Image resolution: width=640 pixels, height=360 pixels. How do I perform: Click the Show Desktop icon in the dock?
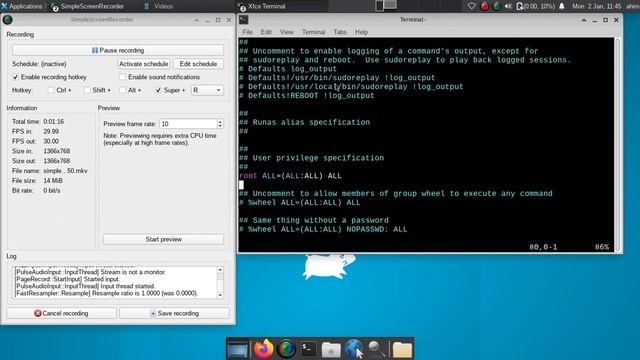pos(238,349)
